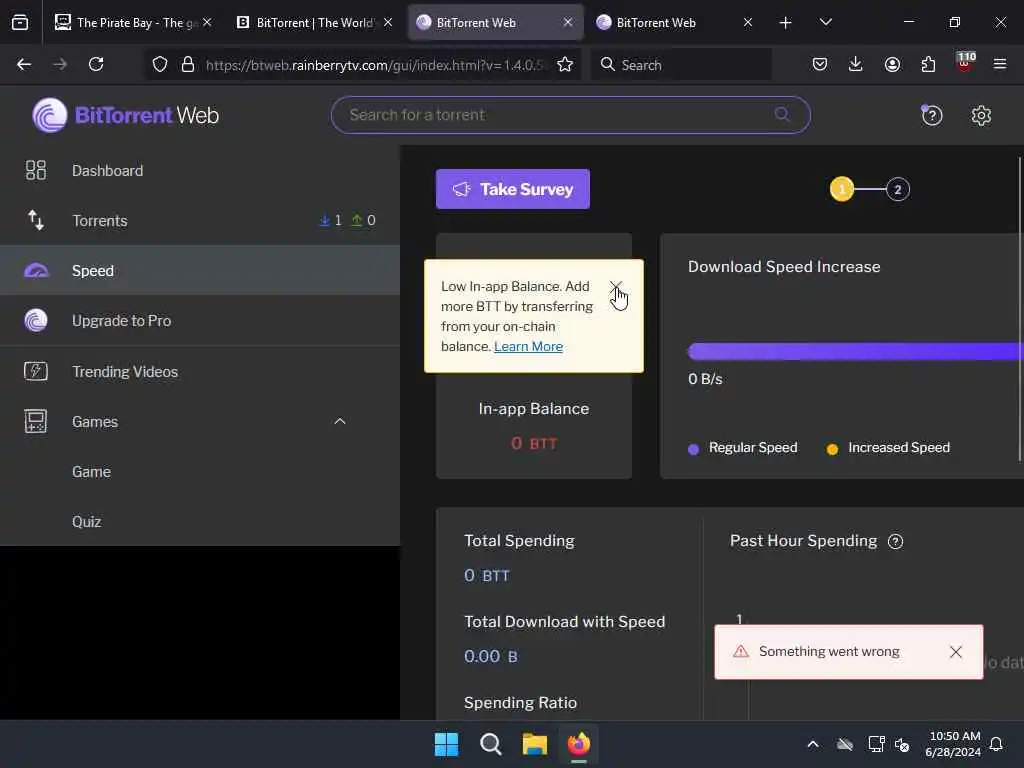This screenshot has height=768, width=1024.
Task: Open the help question mark icon
Action: coord(931,116)
